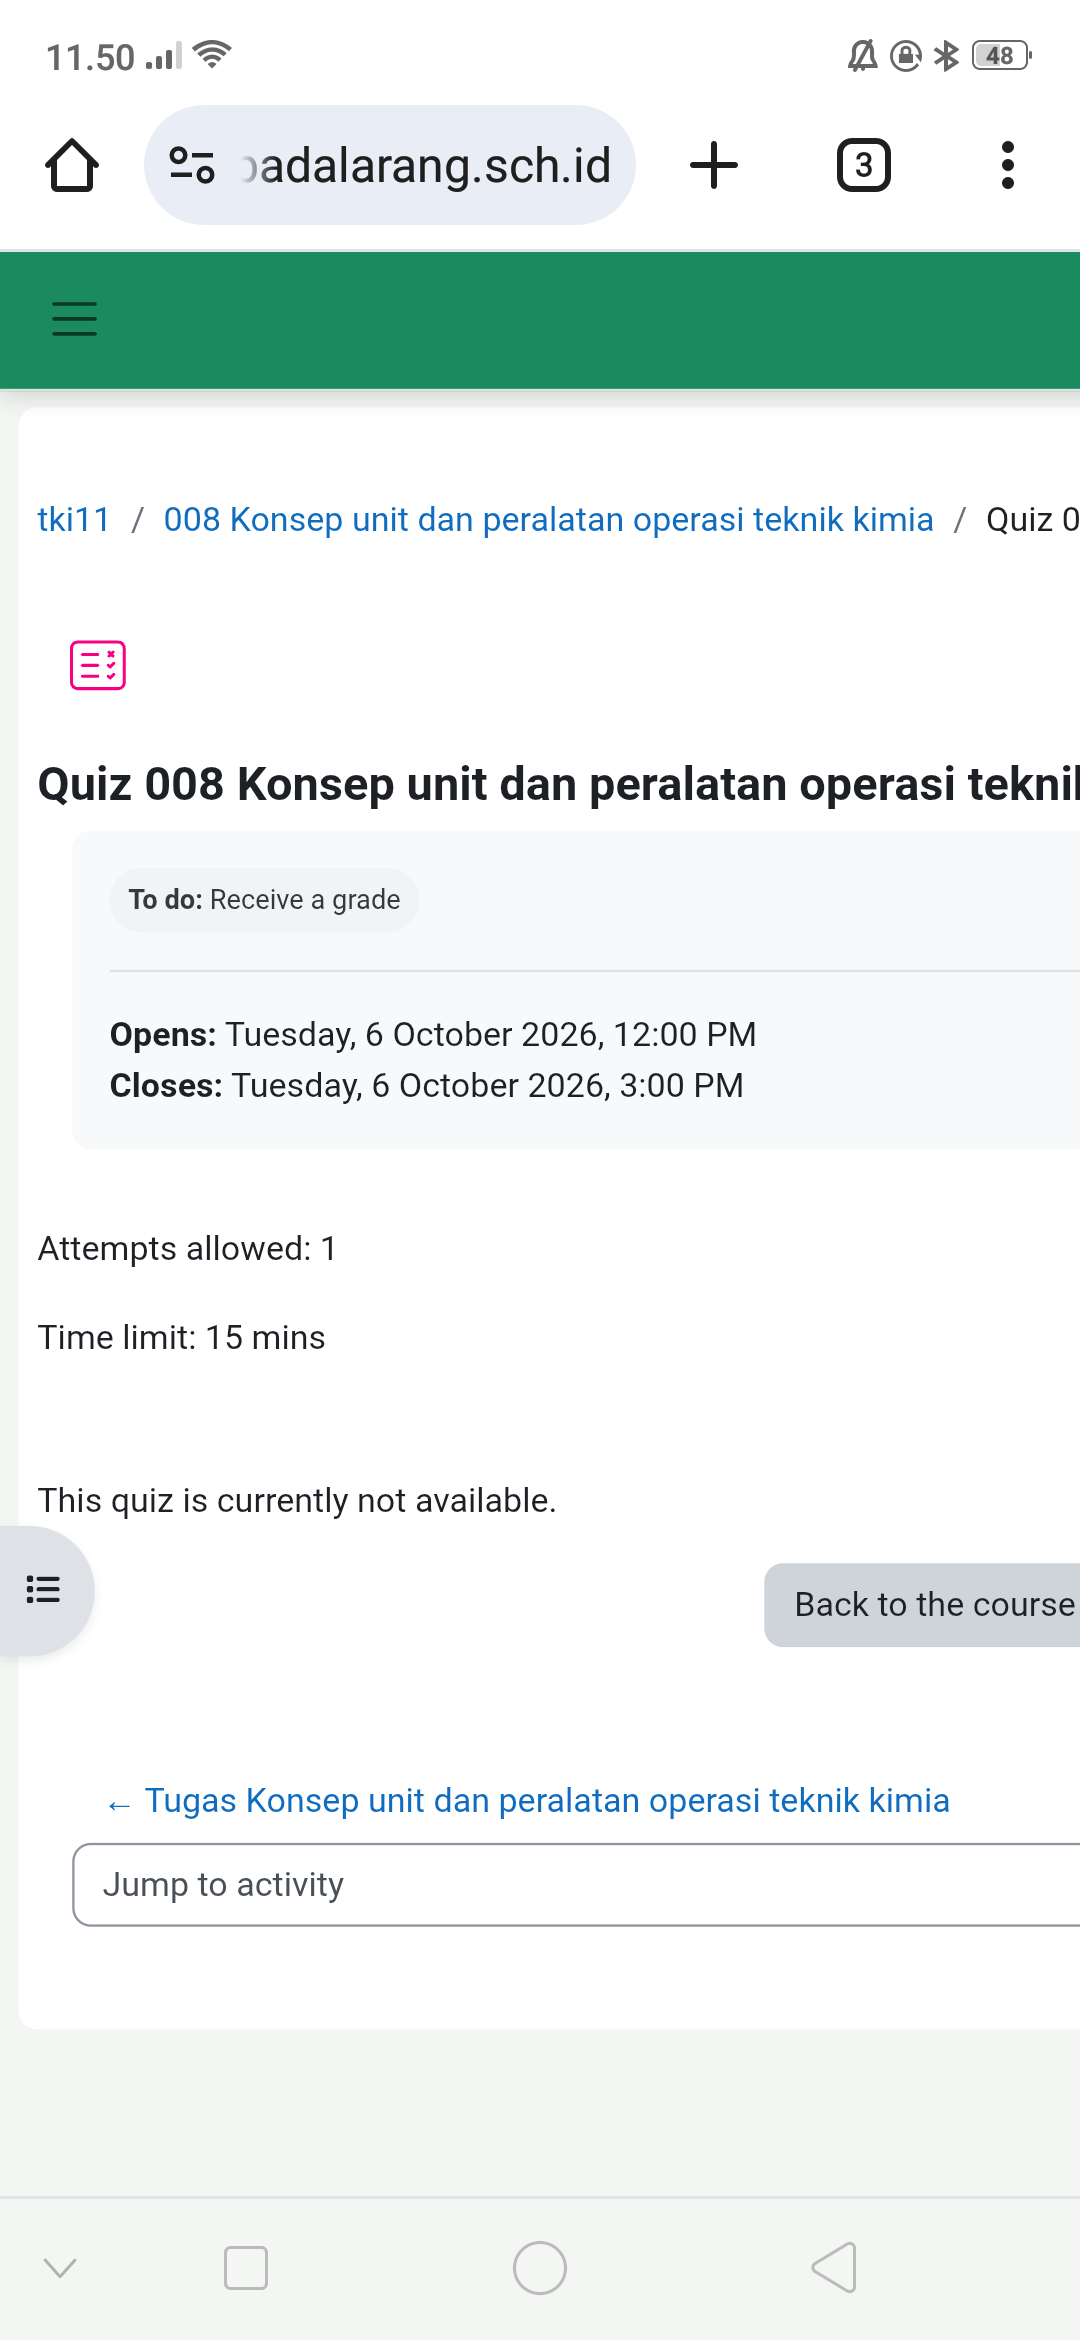The image size is (1080, 2340).
Task: Open the browser three-dot menu
Action: tap(1008, 165)
